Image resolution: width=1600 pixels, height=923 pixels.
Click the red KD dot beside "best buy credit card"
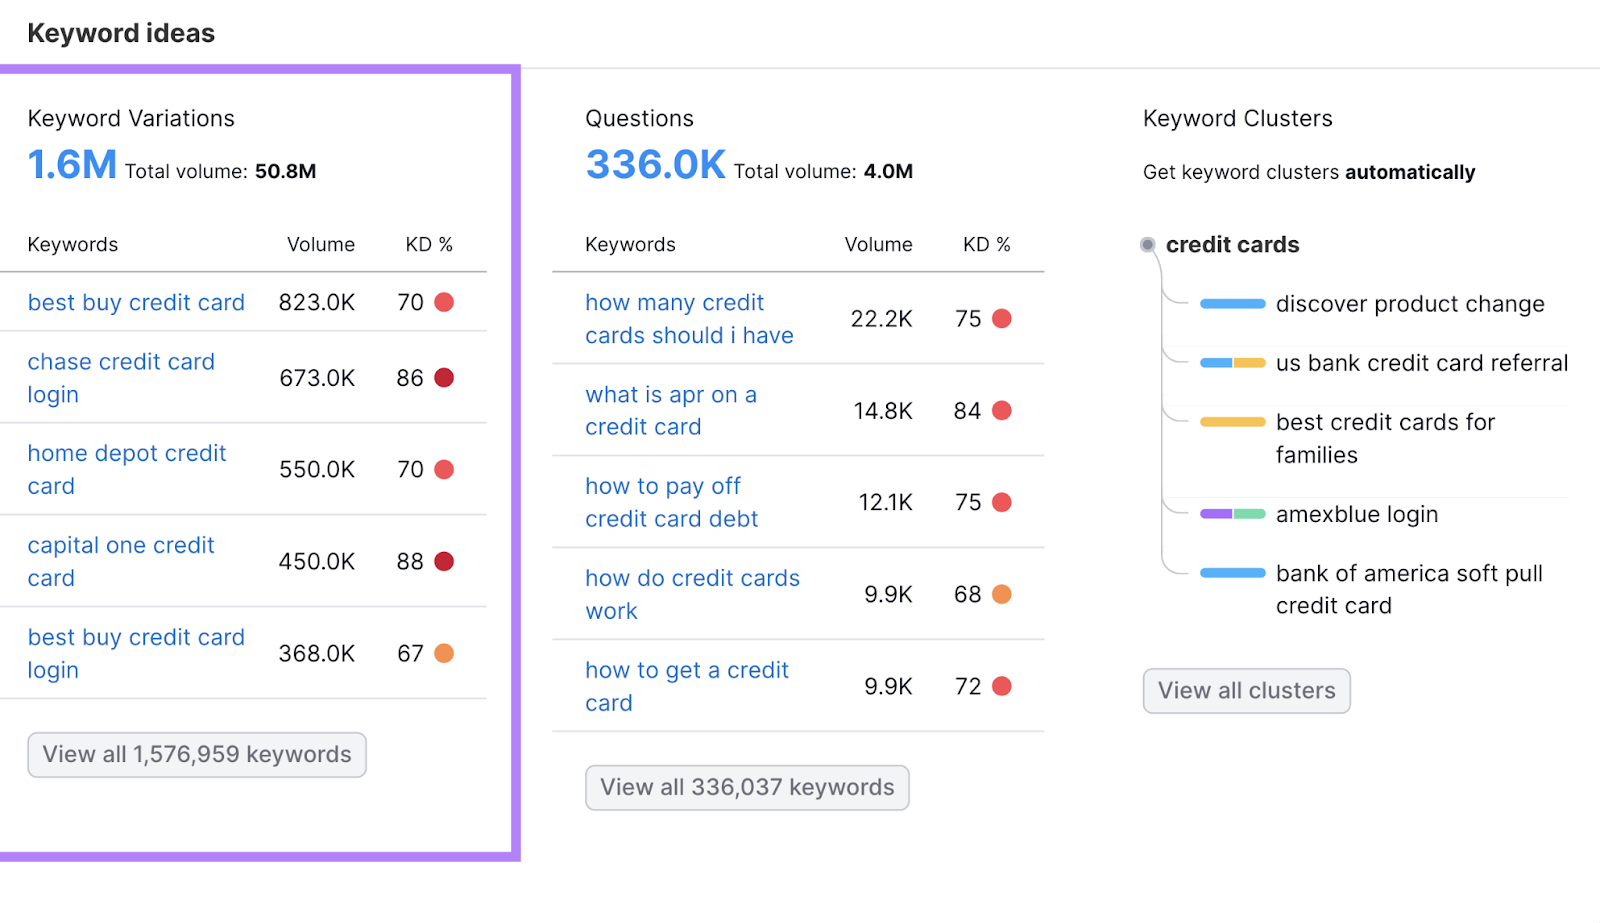pyautogui.click(x=444, y=302)
